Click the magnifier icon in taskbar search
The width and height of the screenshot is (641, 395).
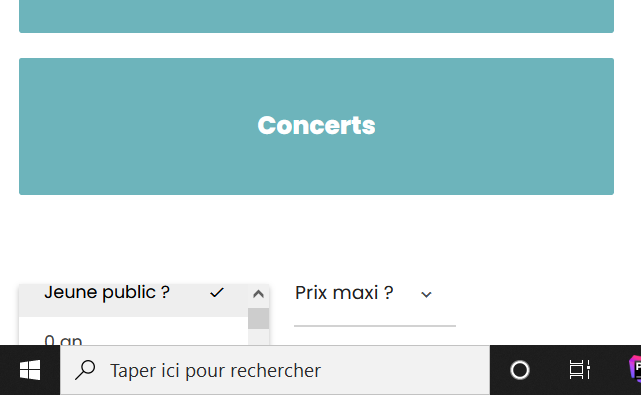click(85, 370)
